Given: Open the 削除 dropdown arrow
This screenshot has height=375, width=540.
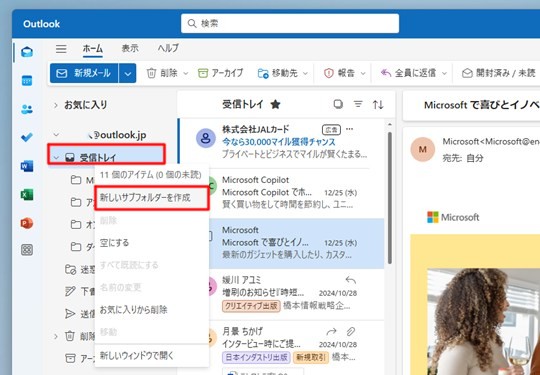Looking at the screenshot, I should pyautogui.click(x=186, y=73).
